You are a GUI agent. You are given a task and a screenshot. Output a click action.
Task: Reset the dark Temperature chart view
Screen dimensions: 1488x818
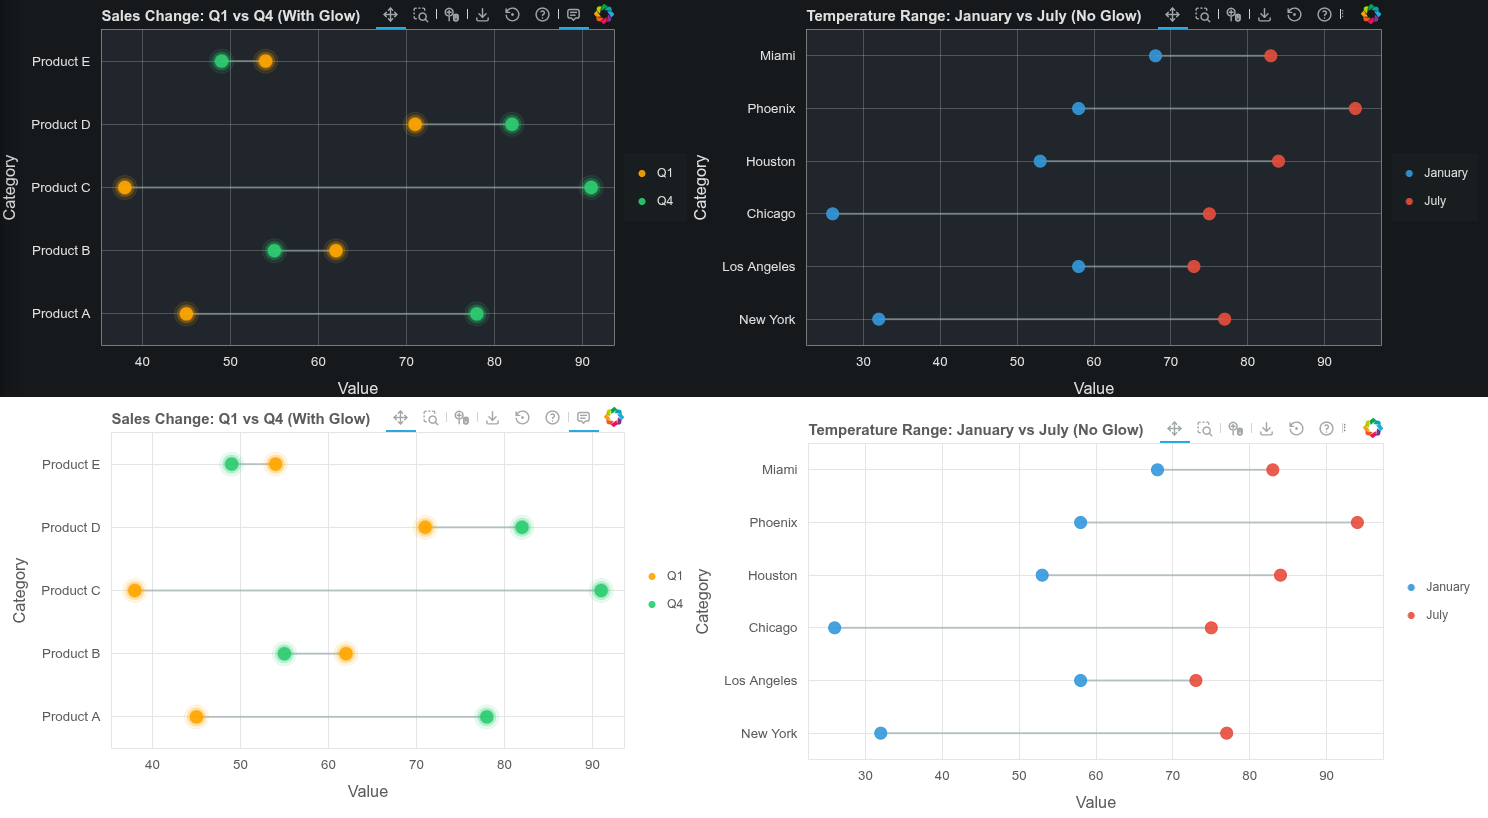click(1294, 15)
